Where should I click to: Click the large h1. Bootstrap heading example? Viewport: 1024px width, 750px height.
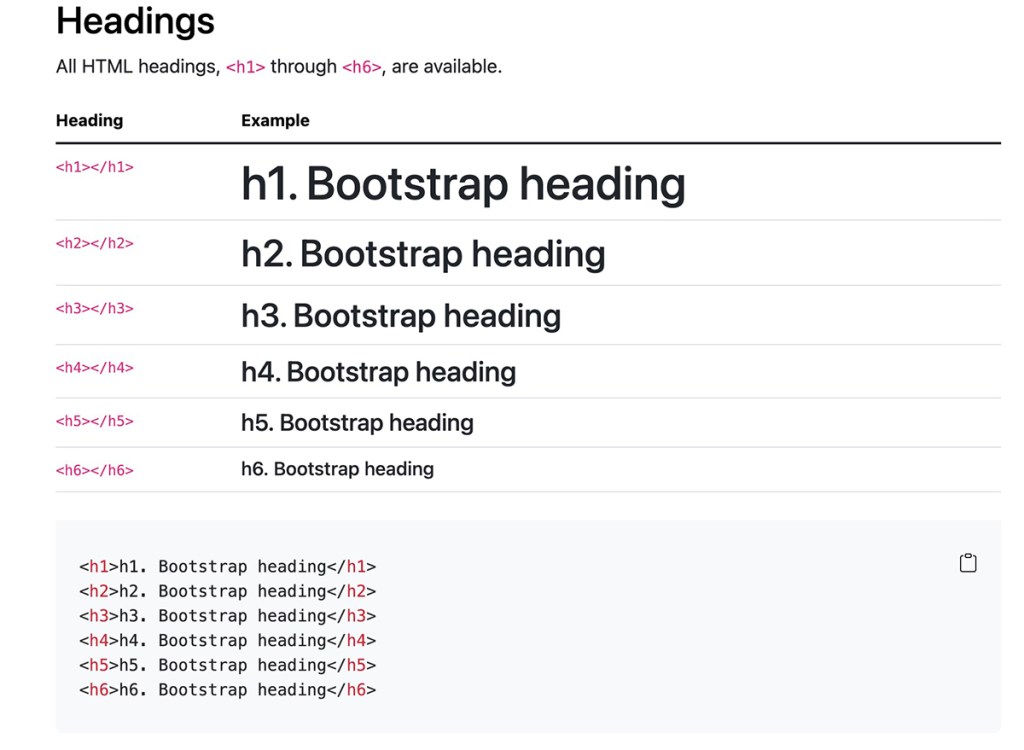point(463,184)
